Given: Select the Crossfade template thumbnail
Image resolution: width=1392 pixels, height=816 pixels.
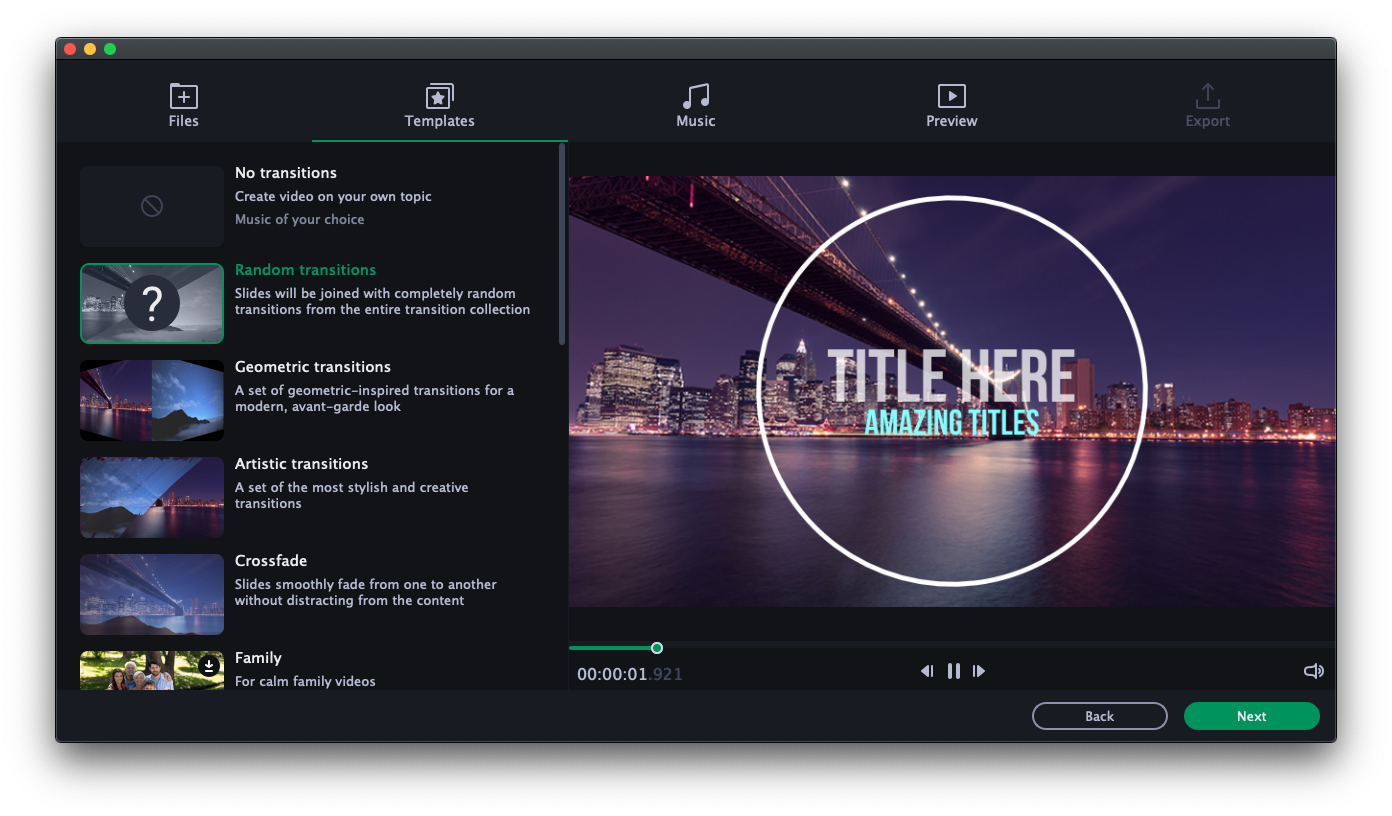Looking at the screenshot, I should point(151,594).
